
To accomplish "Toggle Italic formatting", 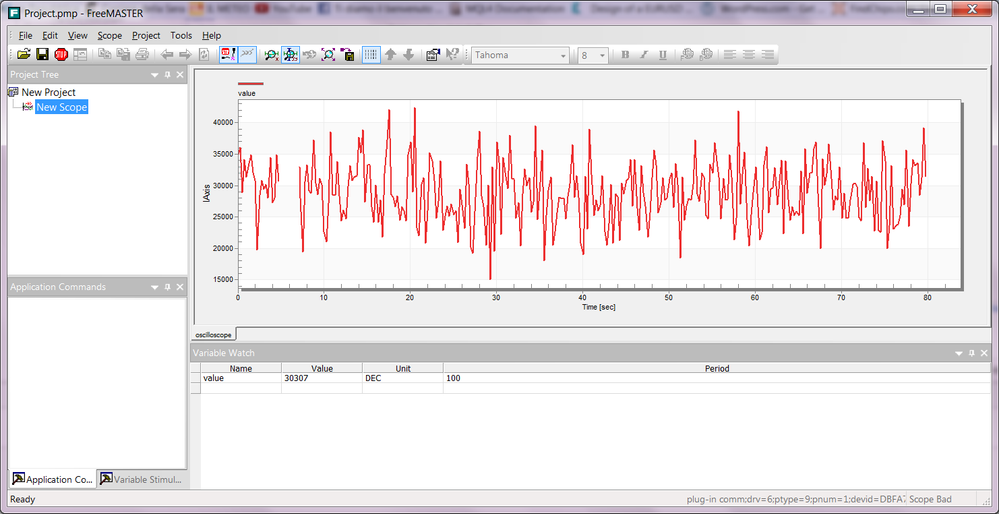I will pyautogui.click(x=643, y=55).
